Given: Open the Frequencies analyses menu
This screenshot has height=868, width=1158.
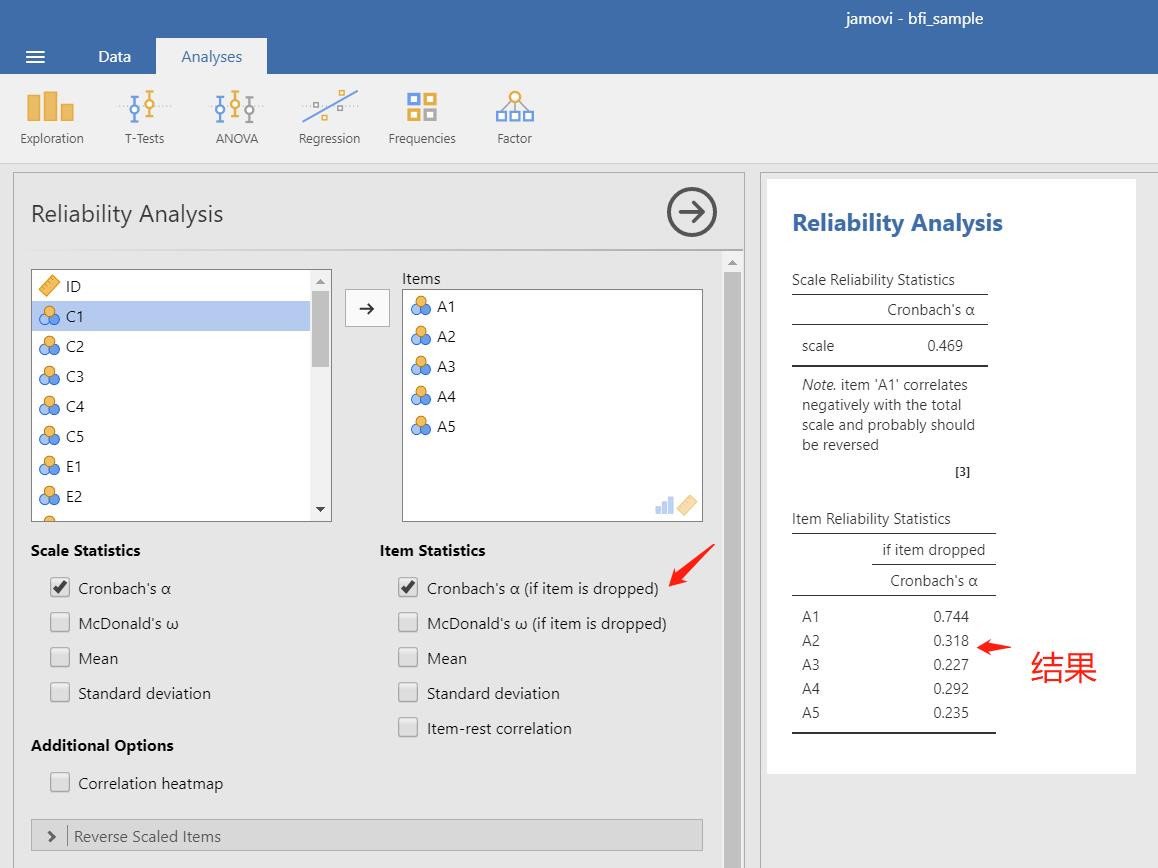Looking at the screenshot, I should click(x=422, y=117).
